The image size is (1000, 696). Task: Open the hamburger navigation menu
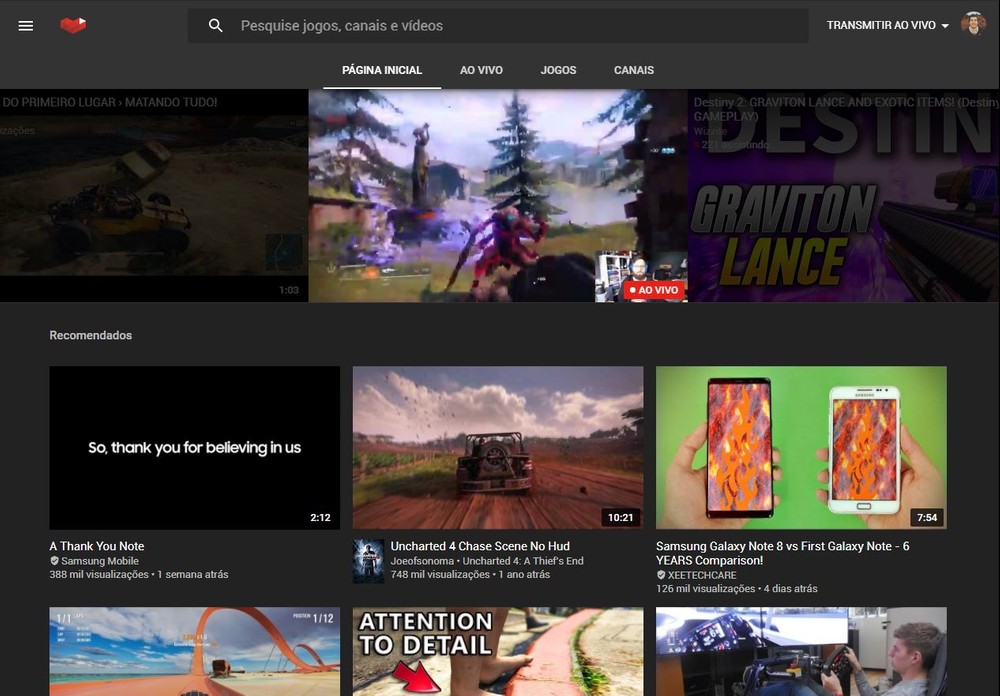26,26
